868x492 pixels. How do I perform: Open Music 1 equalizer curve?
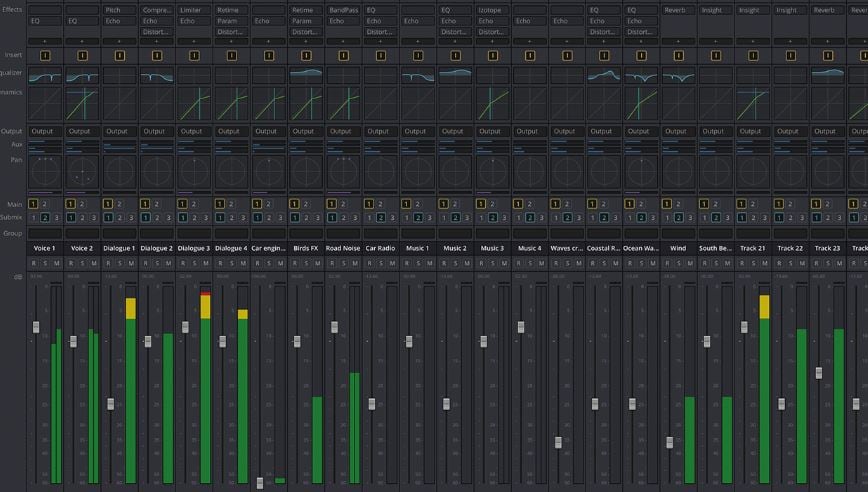[418, 75]
